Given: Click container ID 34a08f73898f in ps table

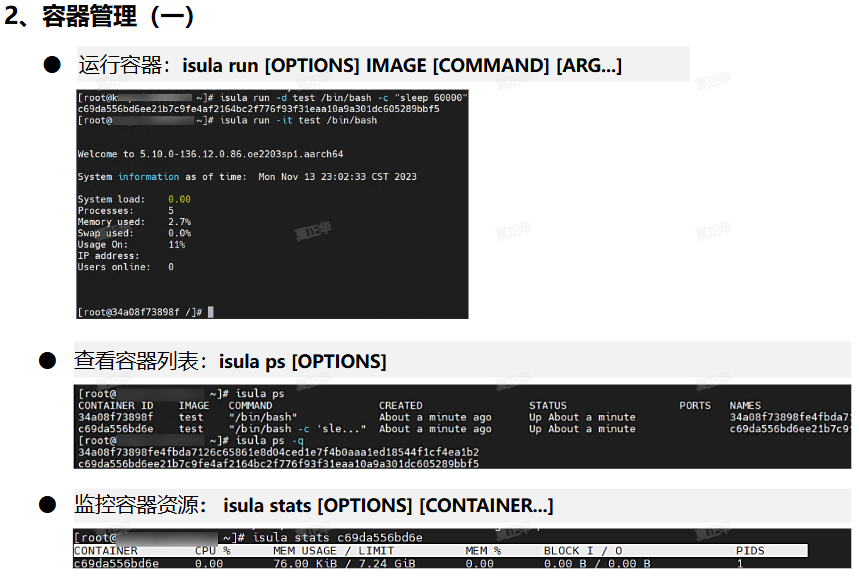Looking at the screenshot, I should (115, 417).
